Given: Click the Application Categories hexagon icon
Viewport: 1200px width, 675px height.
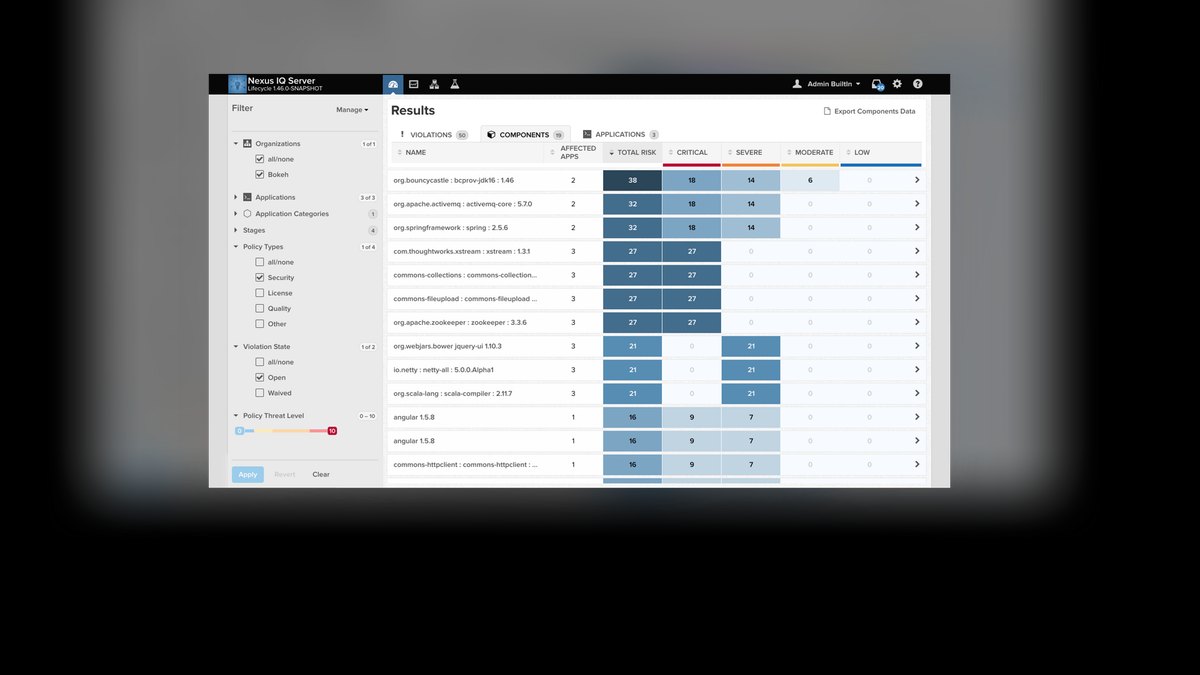Looking at the screenshot, I should click(x=247, y=213).
